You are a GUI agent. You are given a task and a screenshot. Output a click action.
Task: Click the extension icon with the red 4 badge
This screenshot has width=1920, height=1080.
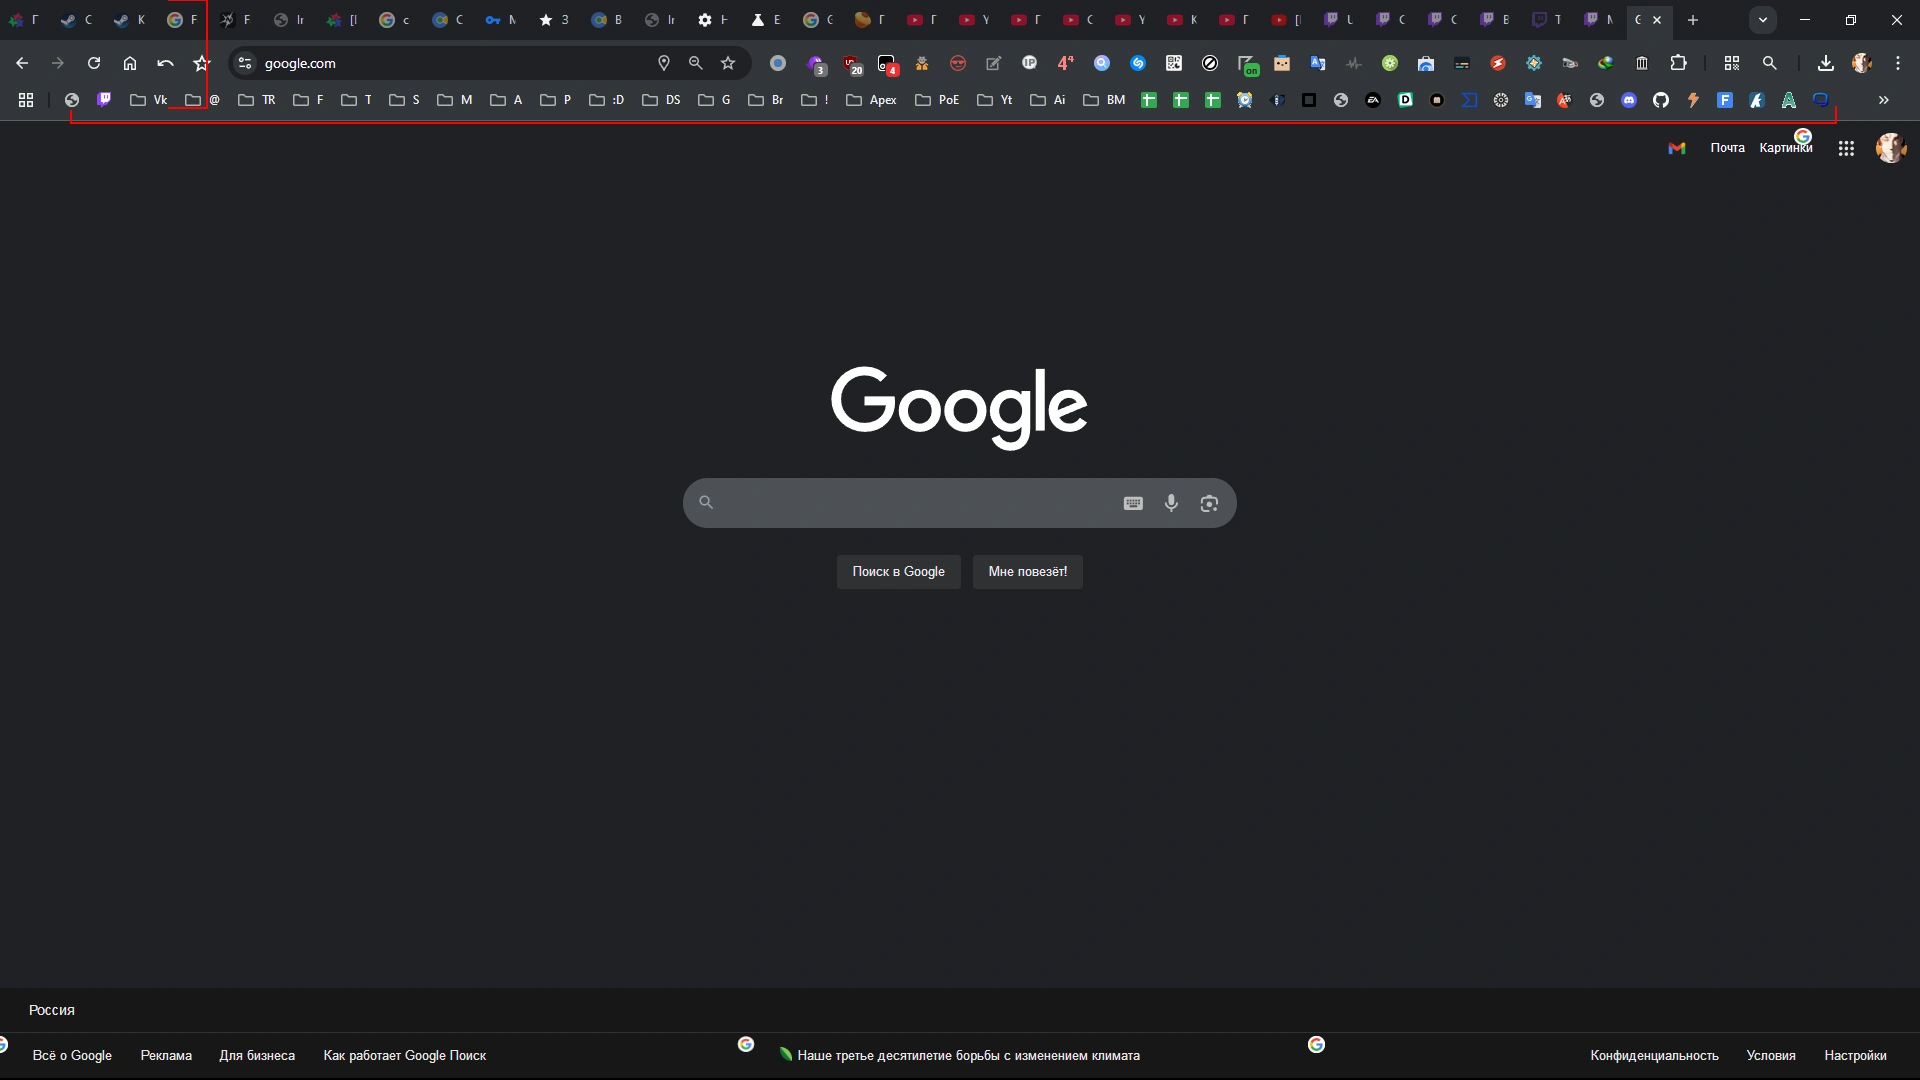[x=887, y=64]
